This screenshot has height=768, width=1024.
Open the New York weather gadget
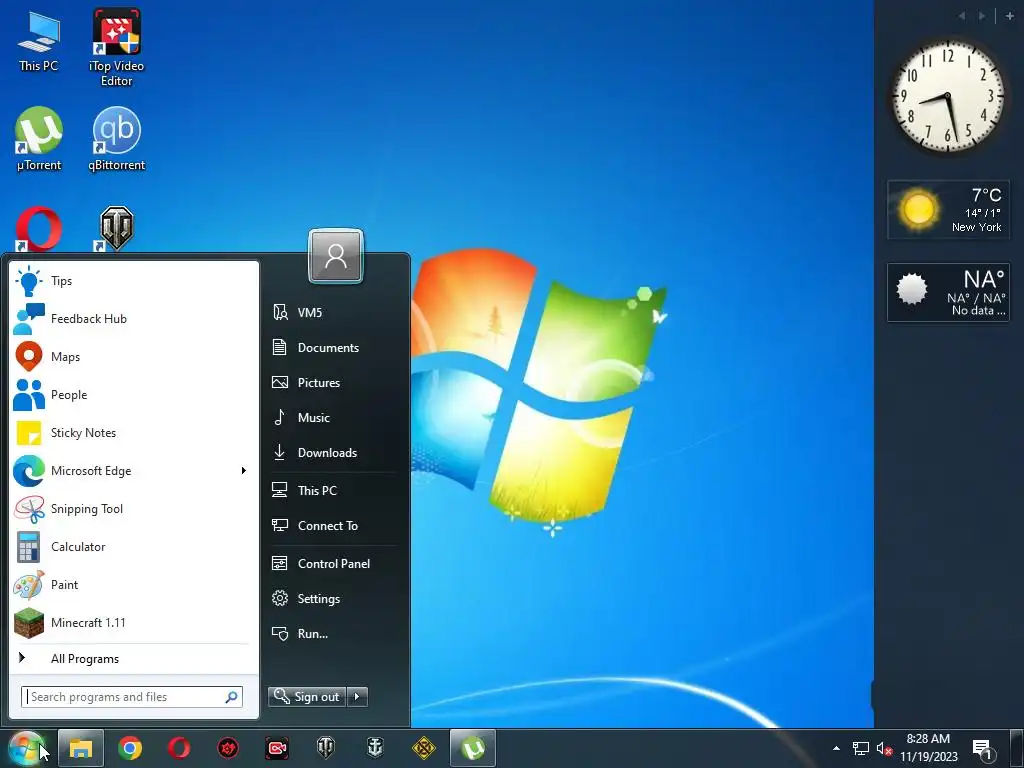(x=948, y=210)
